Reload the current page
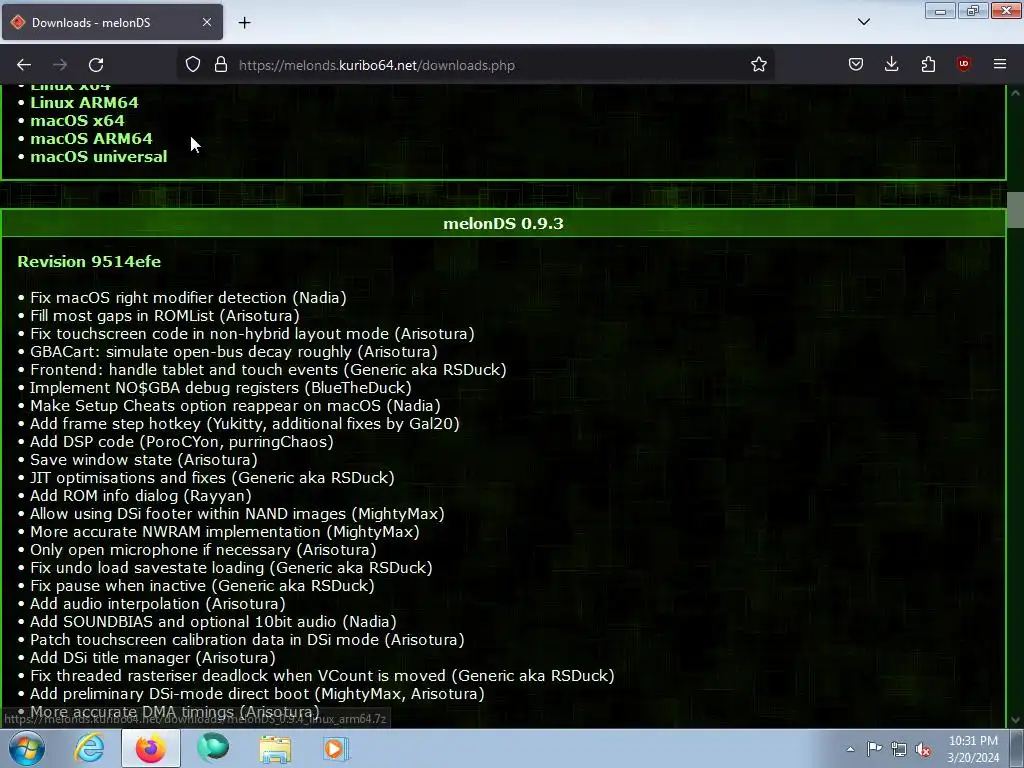This screenshot has width=1024, height=768. pos(96,65)
